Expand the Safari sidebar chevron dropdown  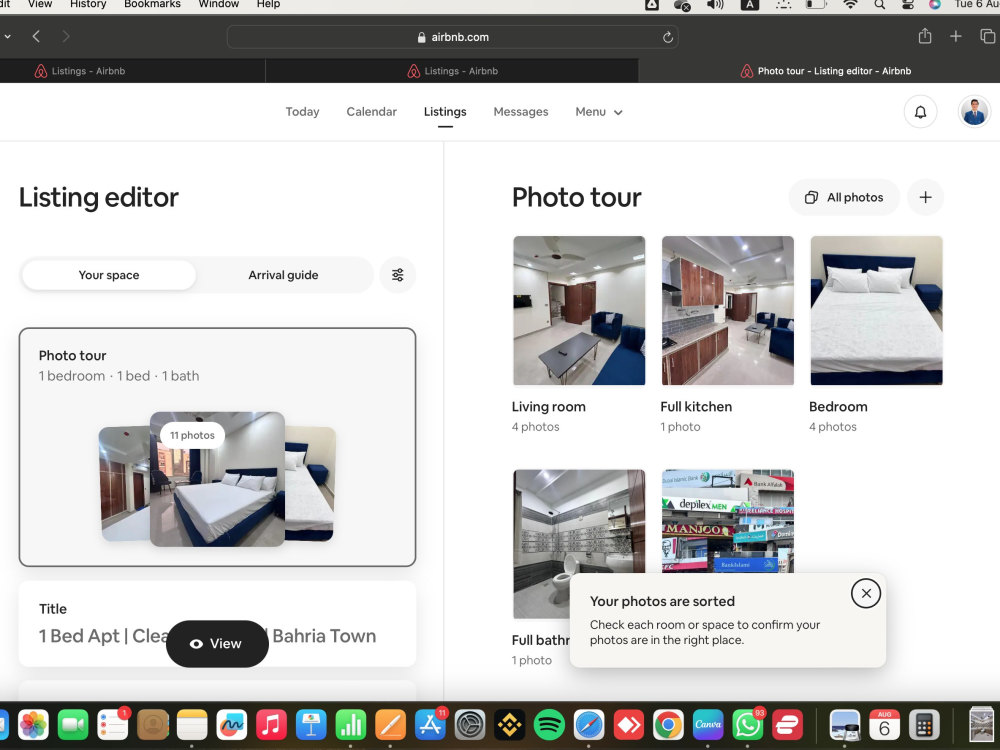pos(7,36)
